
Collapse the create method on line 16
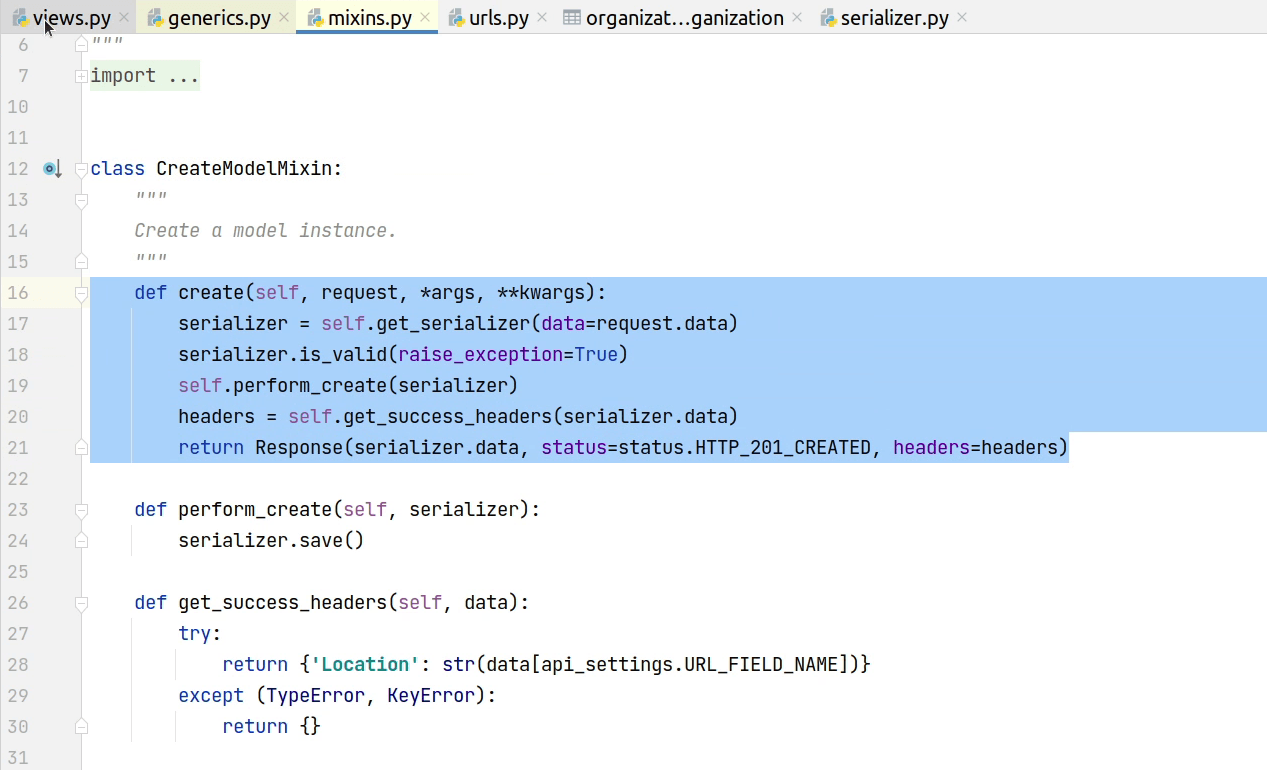coord(81,293)
